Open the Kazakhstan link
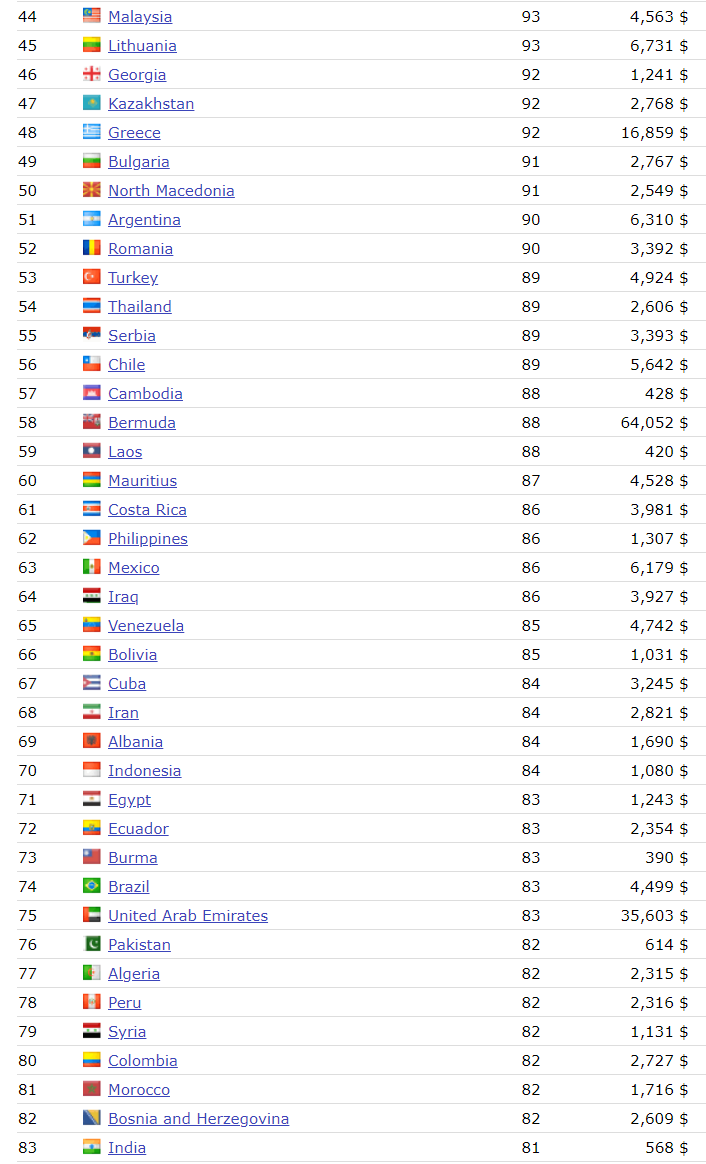Screen dimensions: 706x1164 pyautogui.click(x=151, y=104)
